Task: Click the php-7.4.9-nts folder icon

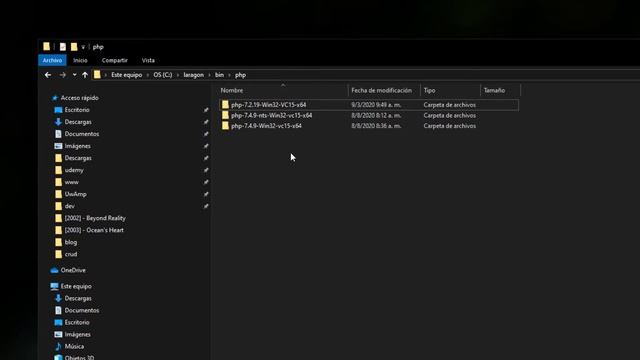Action: [x=225, y=116]
